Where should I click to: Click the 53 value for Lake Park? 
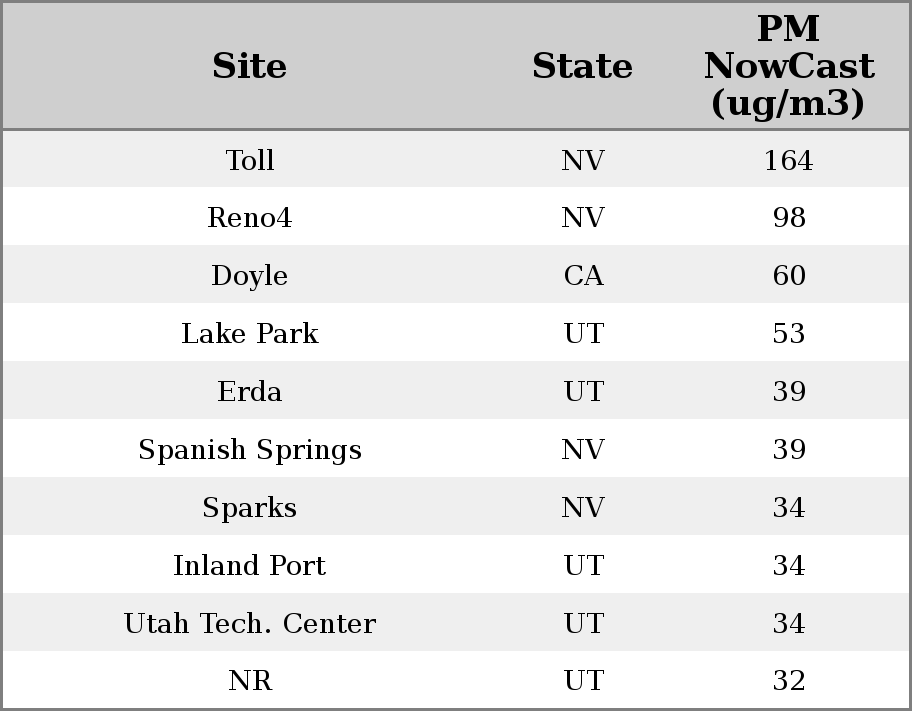[x=788, y=334]
